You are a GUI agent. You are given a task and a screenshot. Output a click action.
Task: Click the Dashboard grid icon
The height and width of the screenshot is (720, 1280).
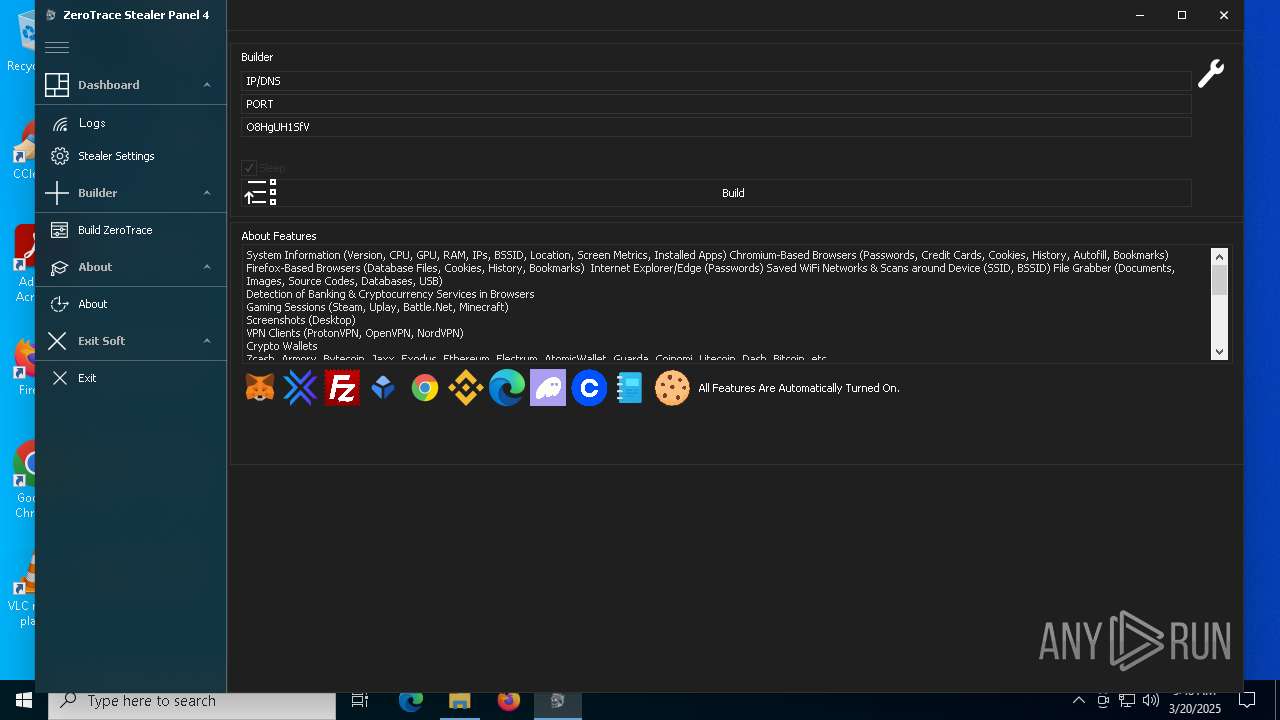[57, 85]
